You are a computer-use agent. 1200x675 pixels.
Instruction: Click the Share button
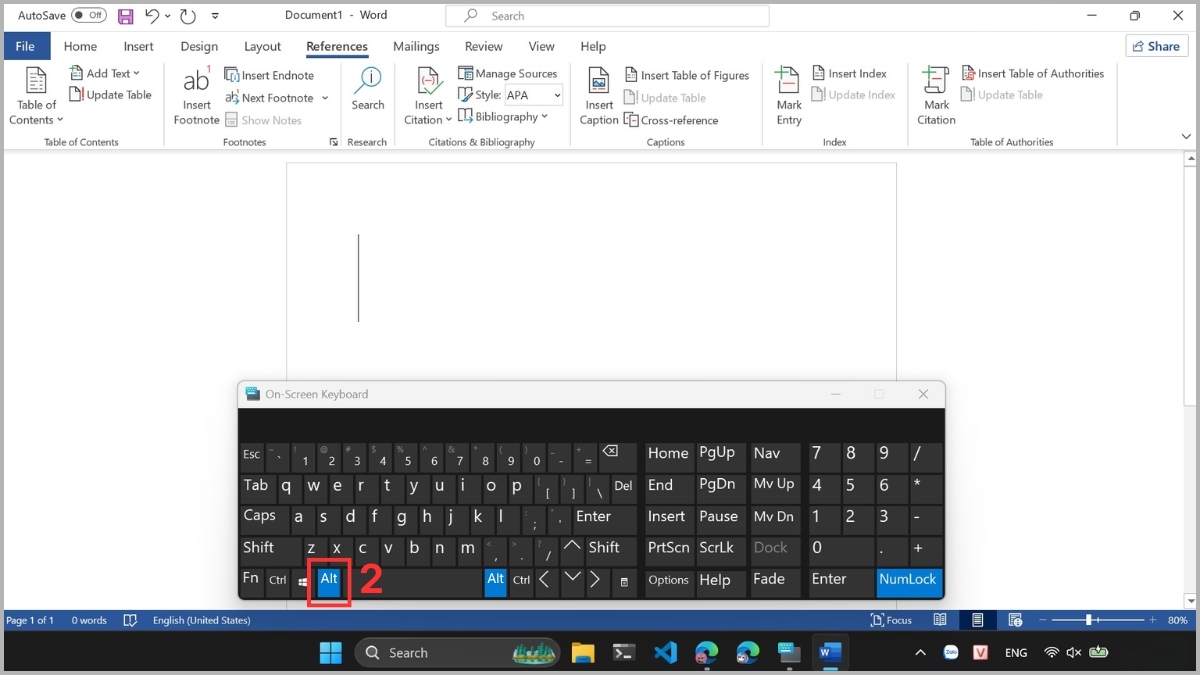point(1157,46)
